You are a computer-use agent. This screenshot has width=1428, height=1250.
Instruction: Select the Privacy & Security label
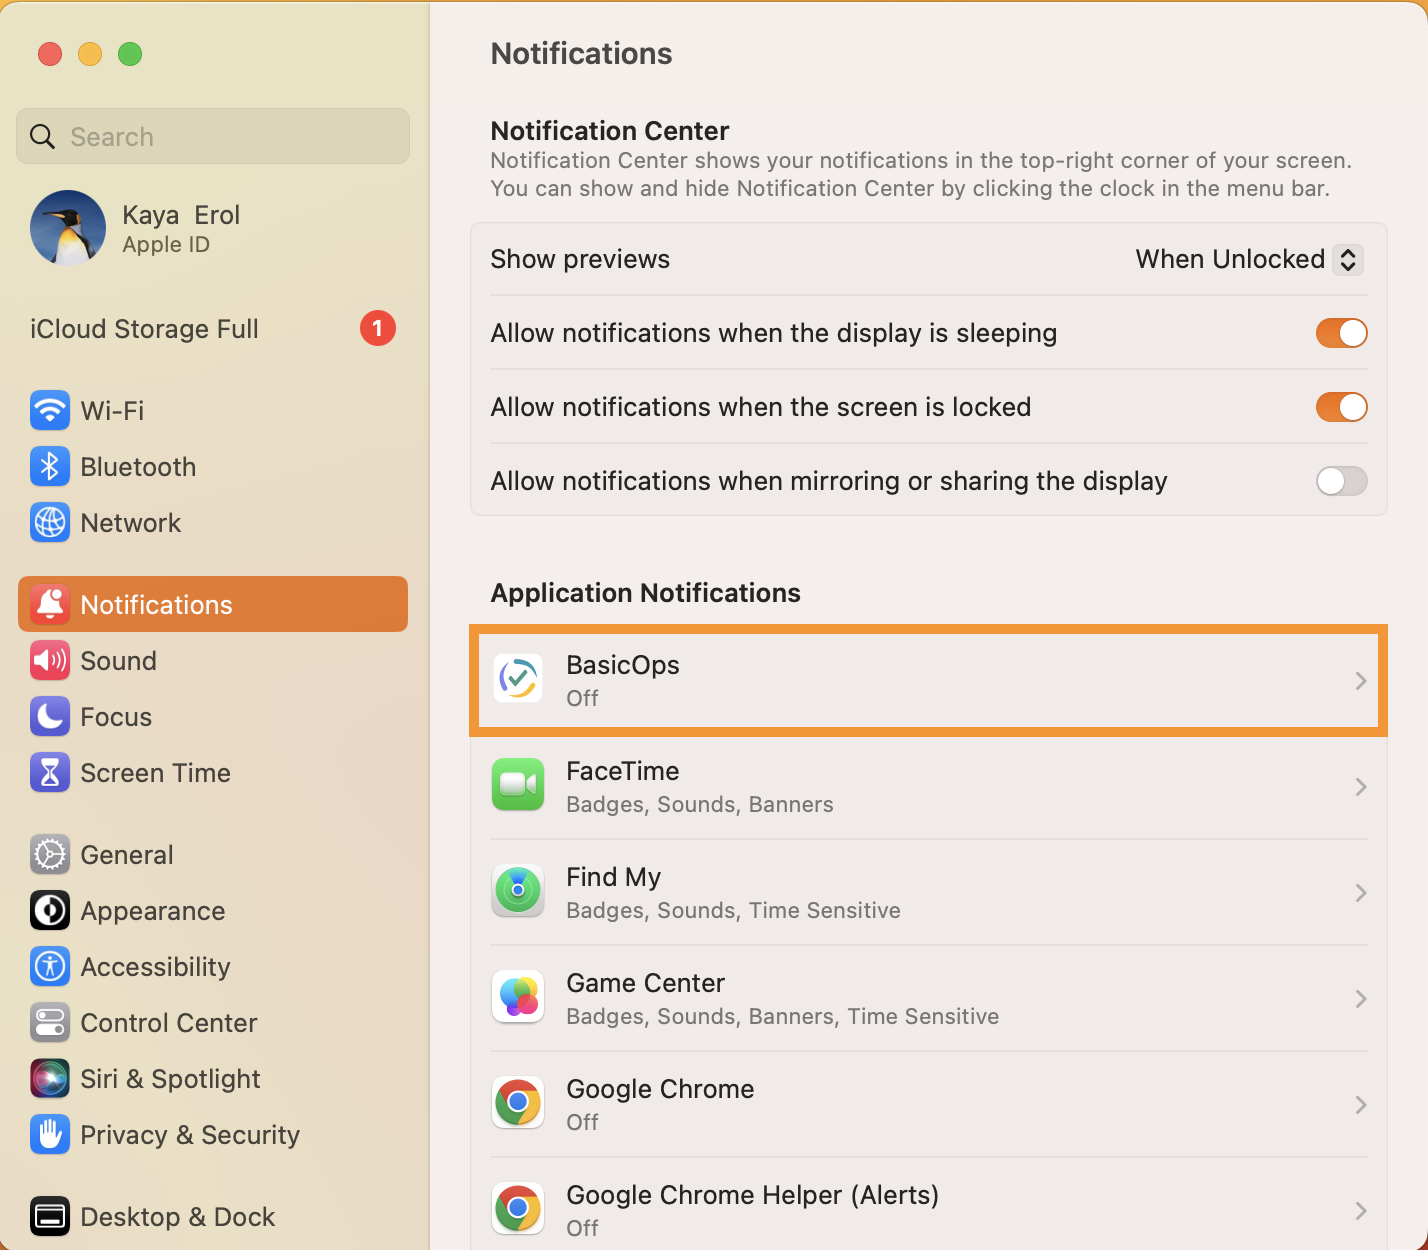tap(190, 1135)
